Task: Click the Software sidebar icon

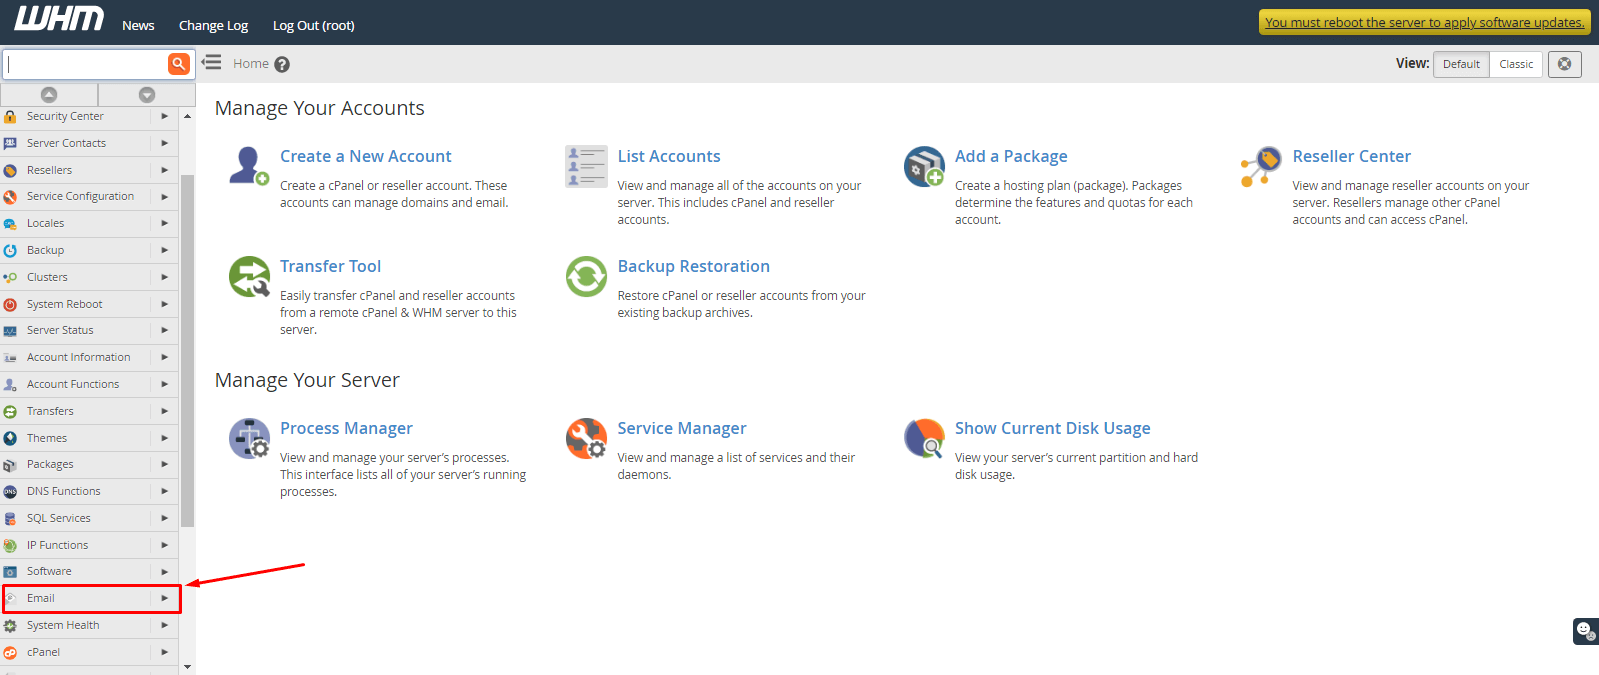Action: [10, 571]
